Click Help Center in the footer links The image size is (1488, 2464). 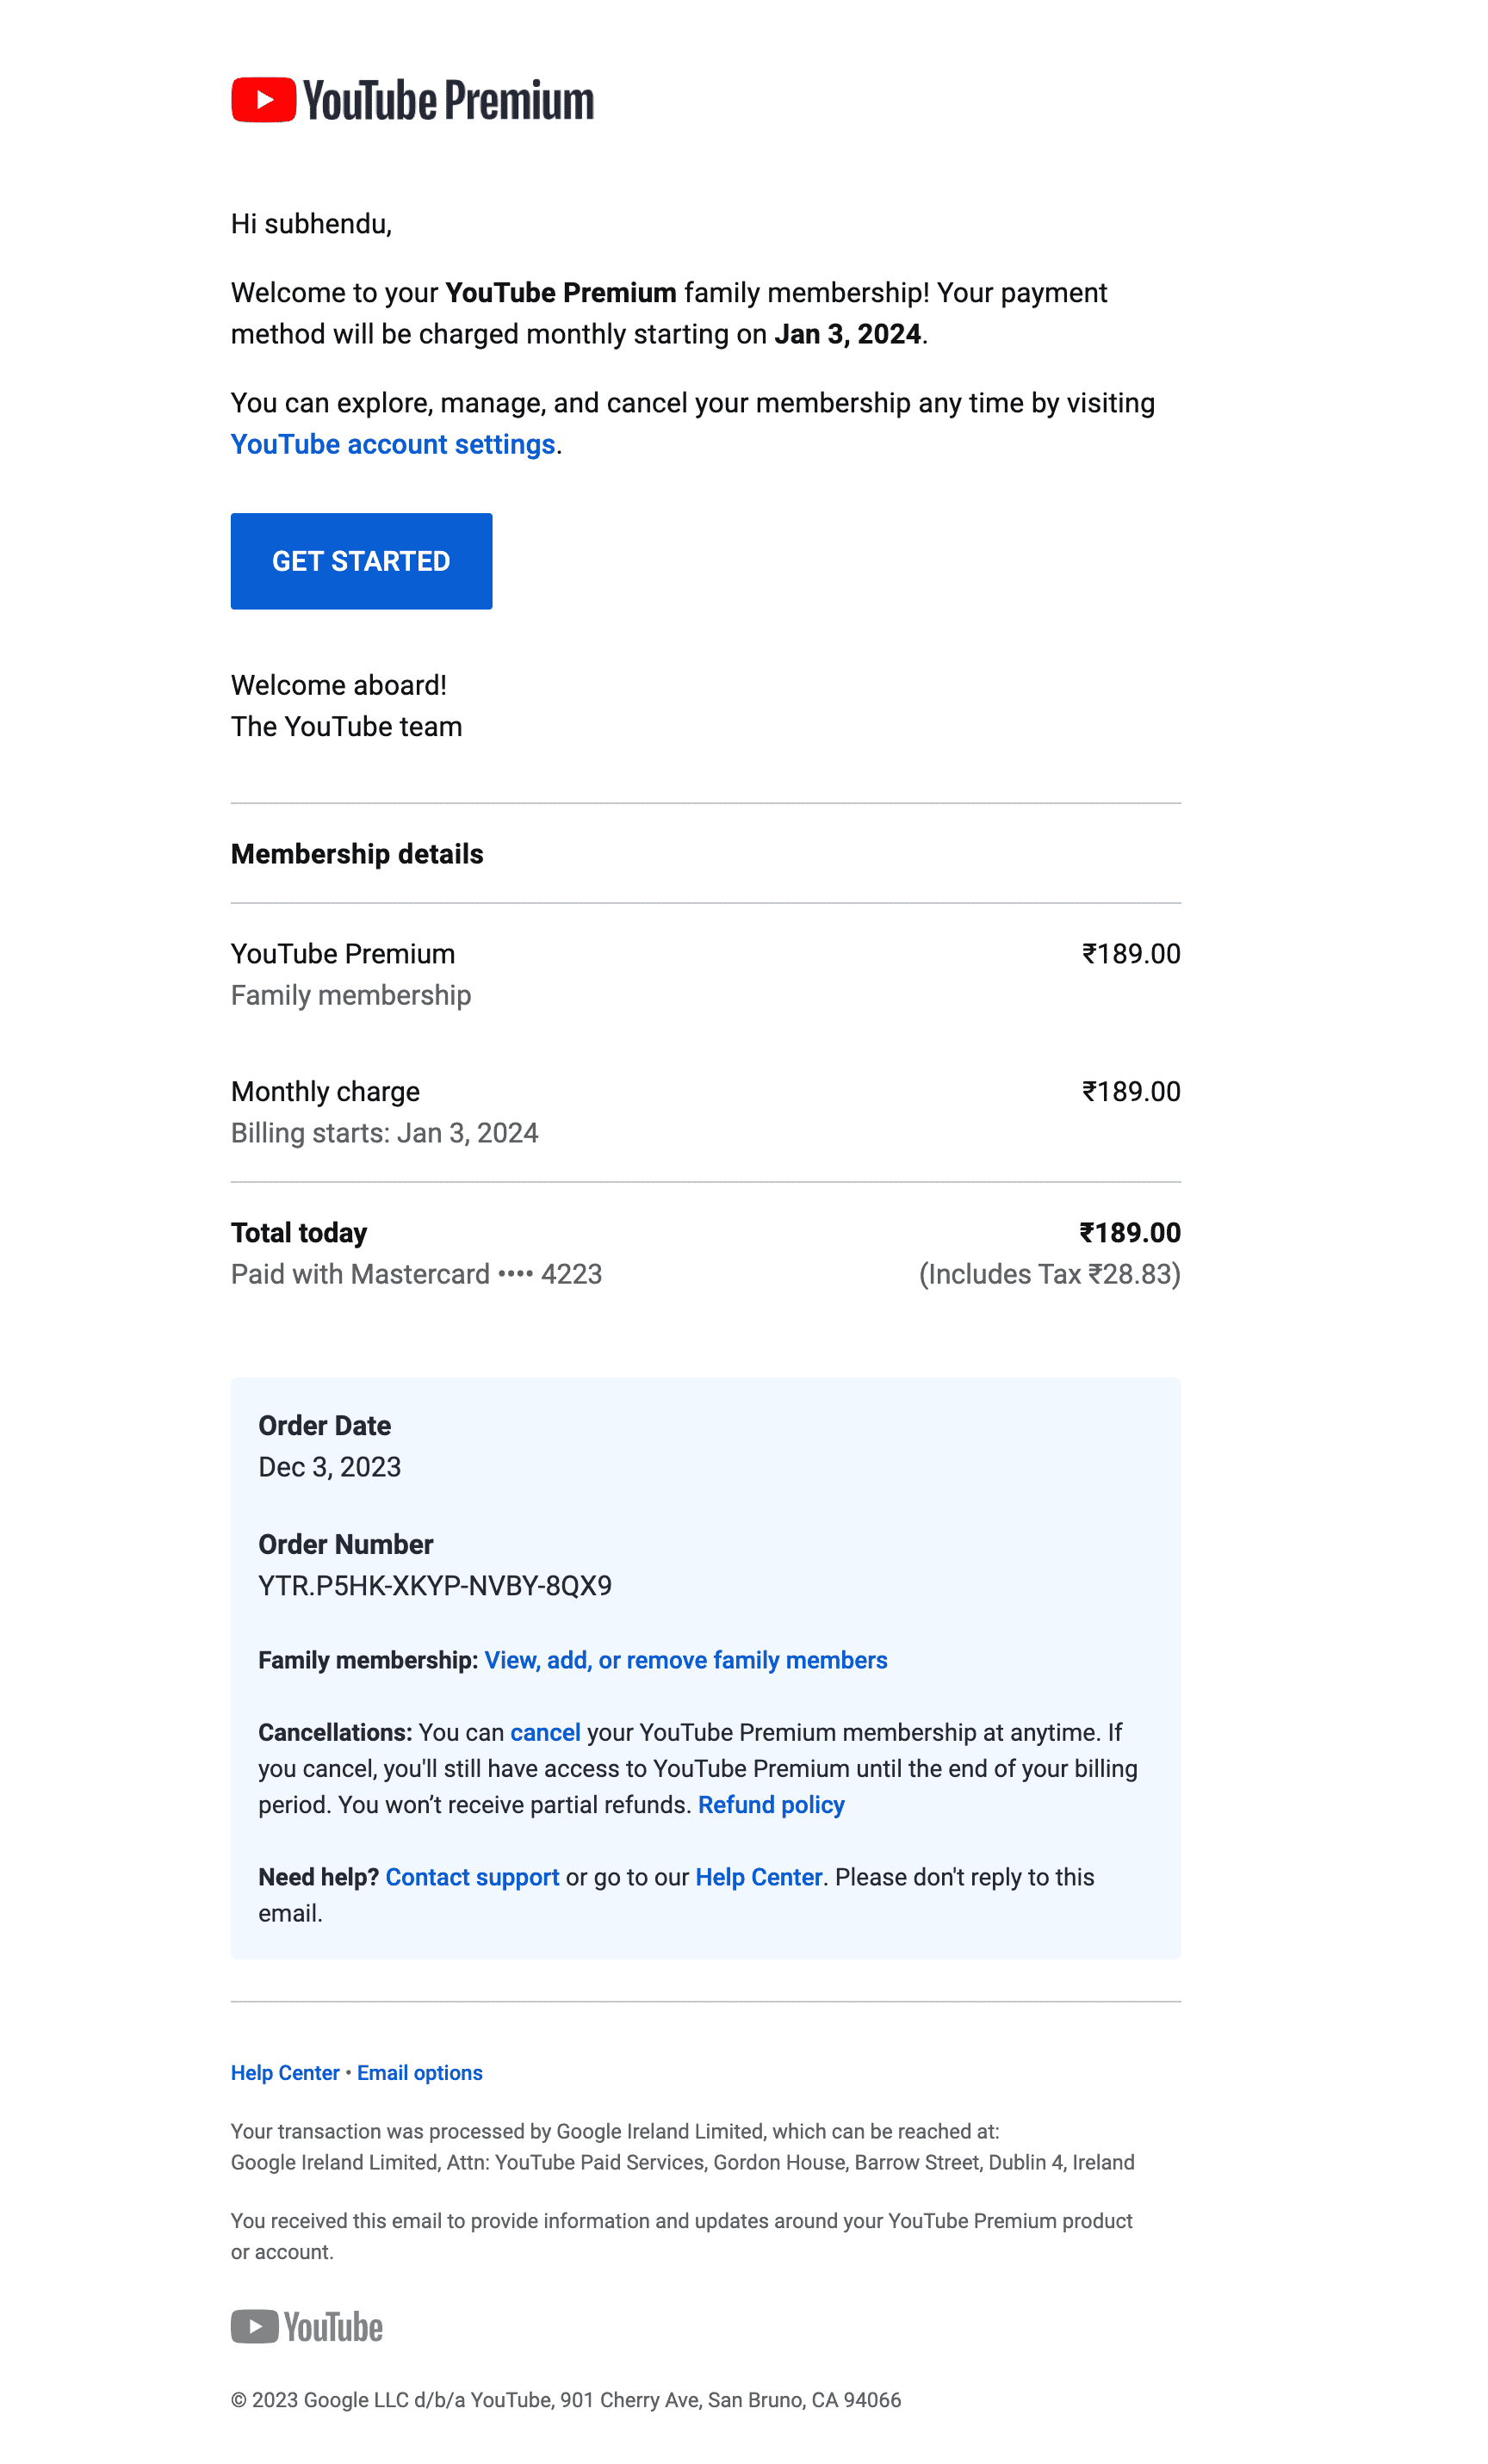(x=286, y=2073)
